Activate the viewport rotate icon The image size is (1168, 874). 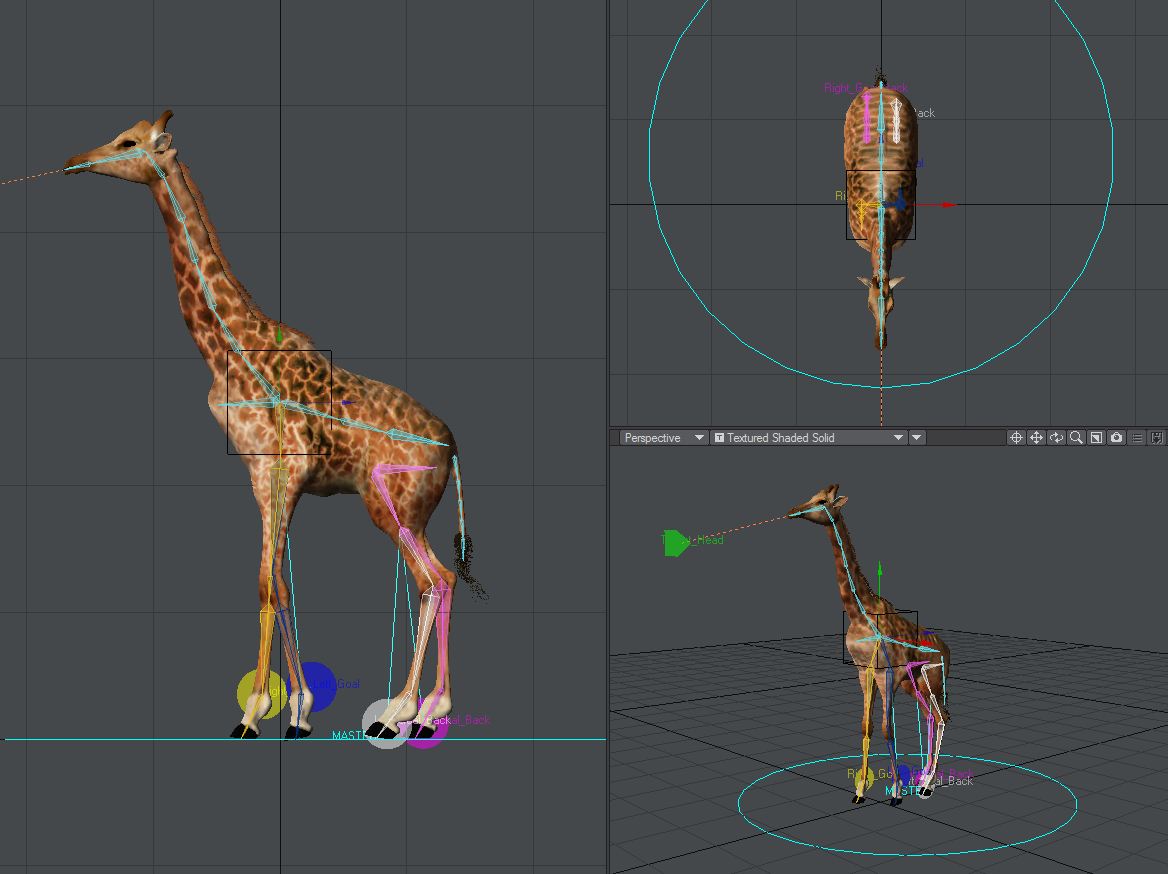point(1056,437)
